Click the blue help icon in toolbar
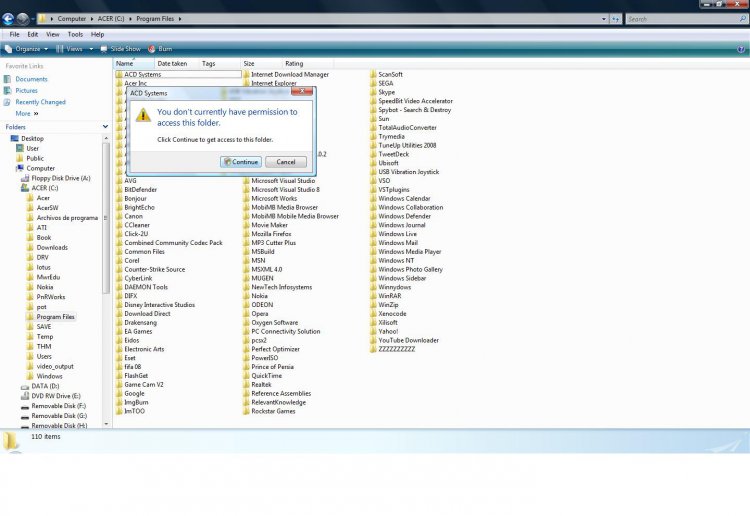 point(741,49)
